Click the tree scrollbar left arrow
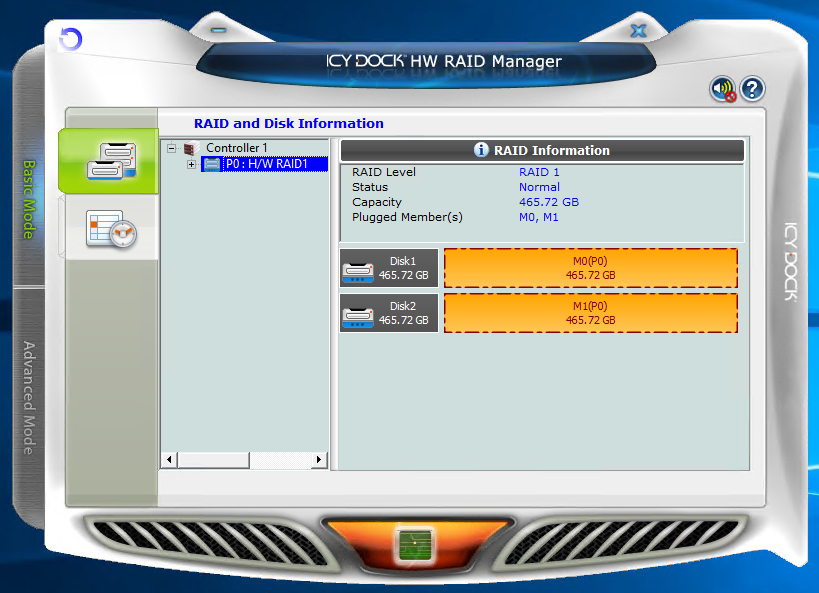The width and height of the screenshot is (819, 593). coord(169,460)
